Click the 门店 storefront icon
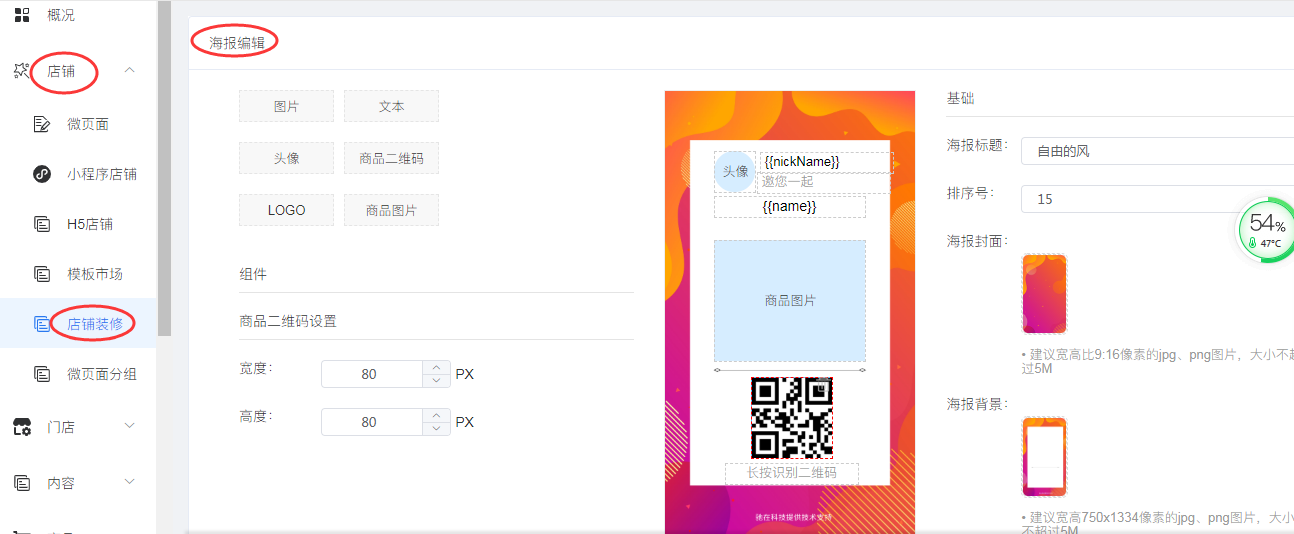The image size is (1294, 534). pos(22,427)
